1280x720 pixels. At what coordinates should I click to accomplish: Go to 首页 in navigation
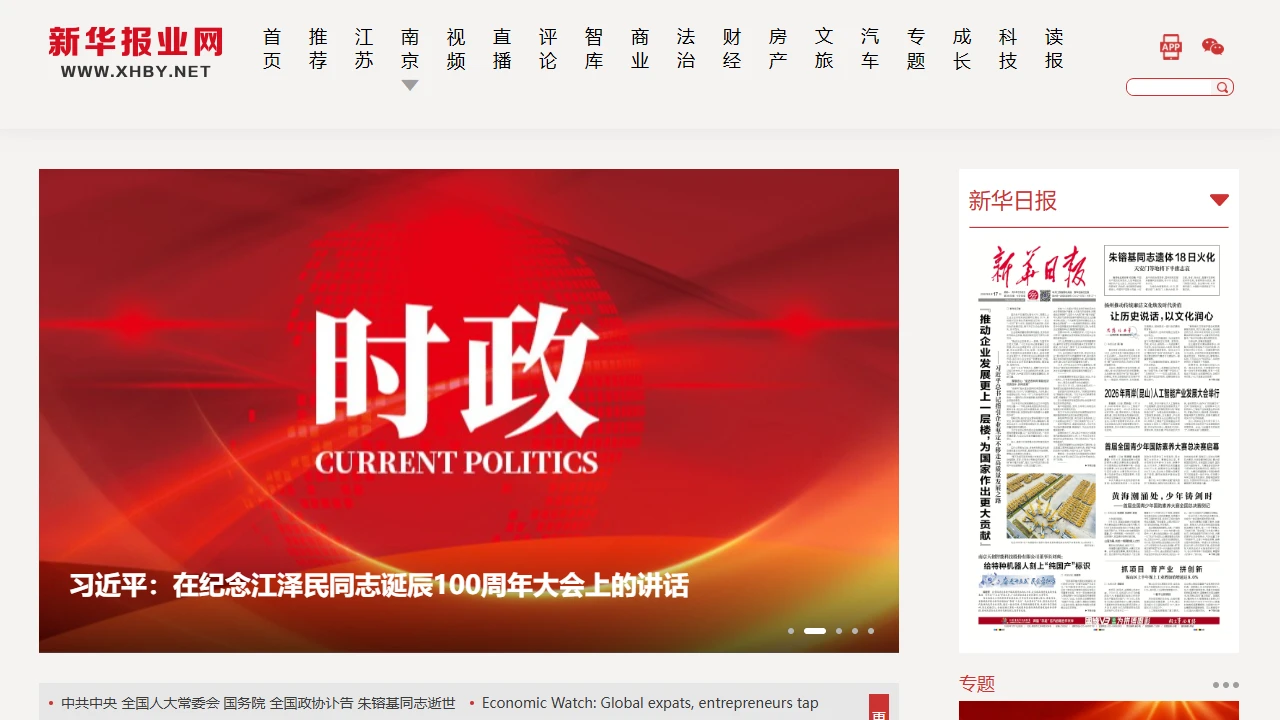coord(272,49)
